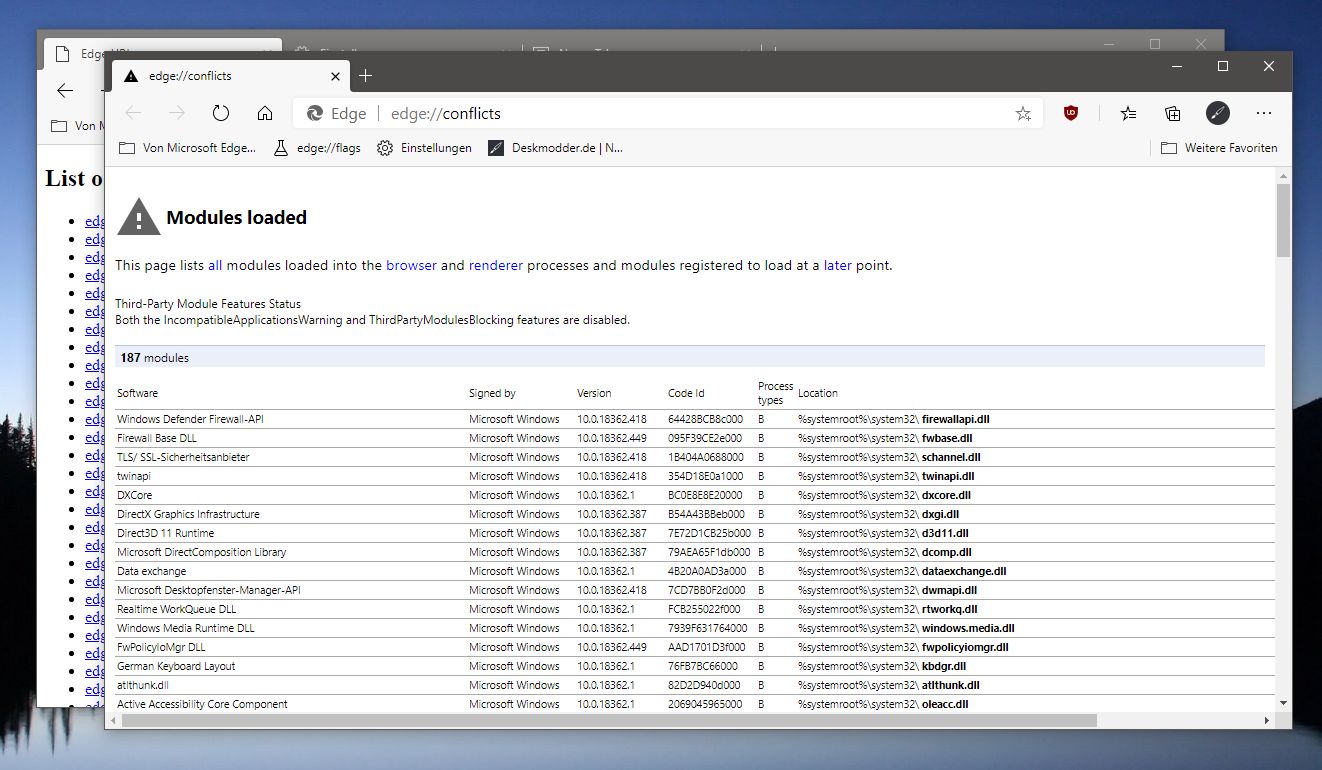Viewport: 1322px width, 770px height.
Task: Open Von Microsoft Edge favorites folder
Action: tap(187, 148)
